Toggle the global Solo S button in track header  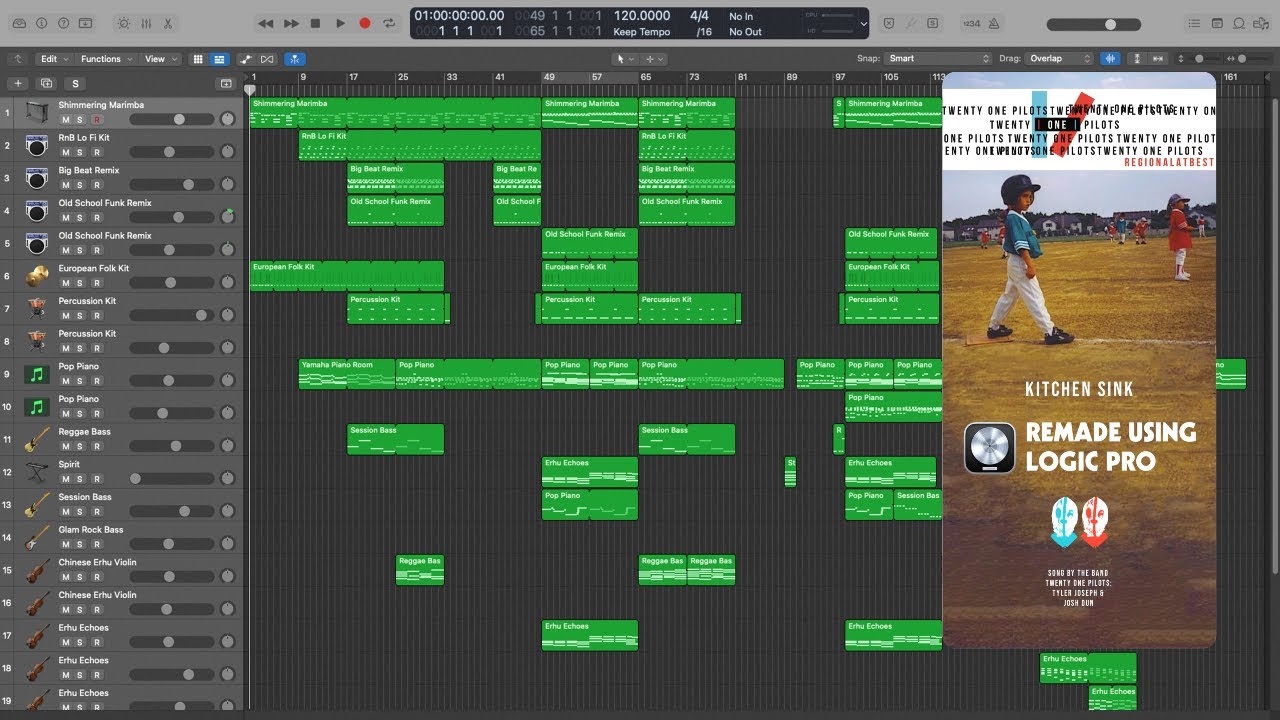(x=76, y=84)
